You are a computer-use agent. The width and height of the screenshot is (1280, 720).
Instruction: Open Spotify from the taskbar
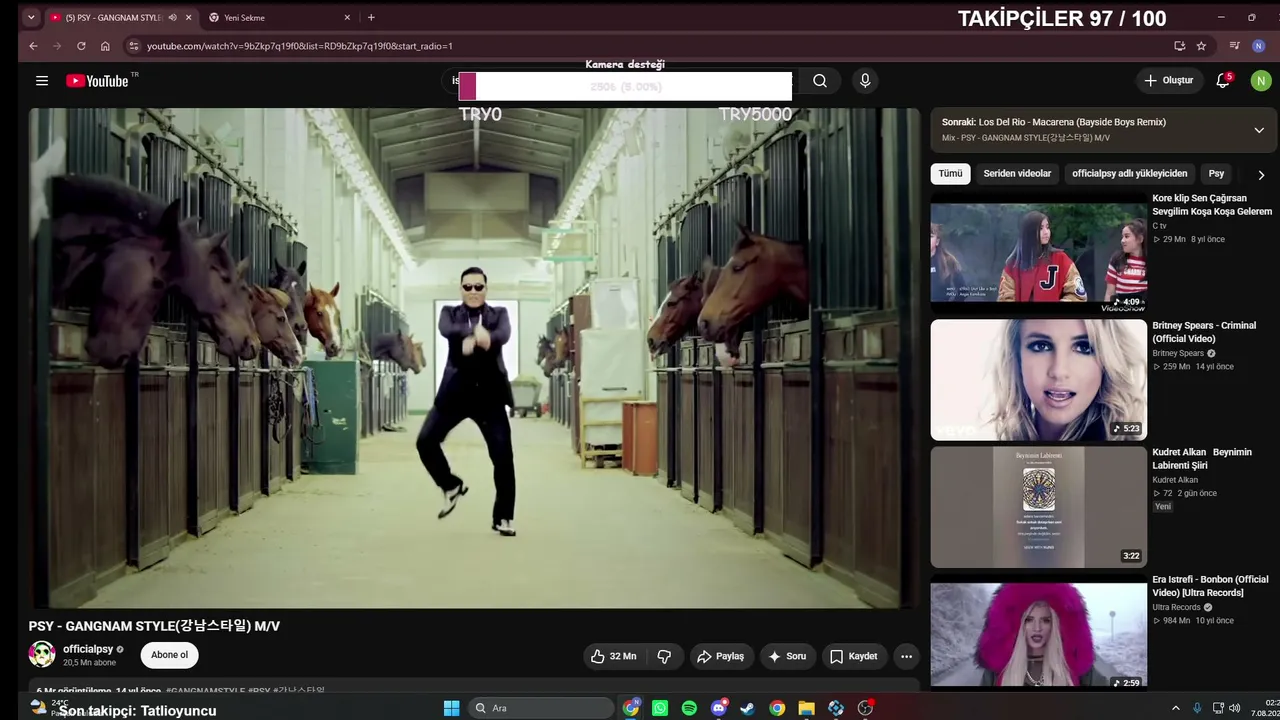click(689, 708)
